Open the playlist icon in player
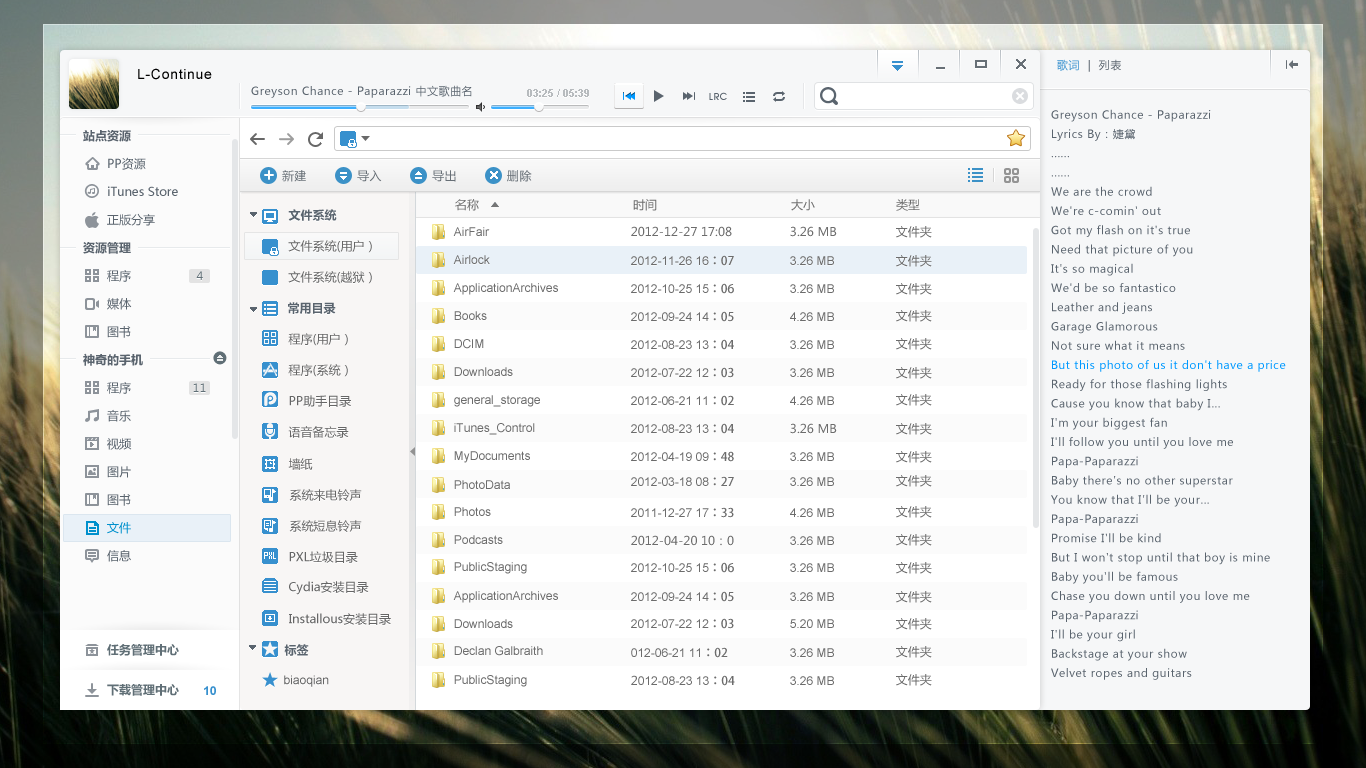 click(x=749, y=97)
